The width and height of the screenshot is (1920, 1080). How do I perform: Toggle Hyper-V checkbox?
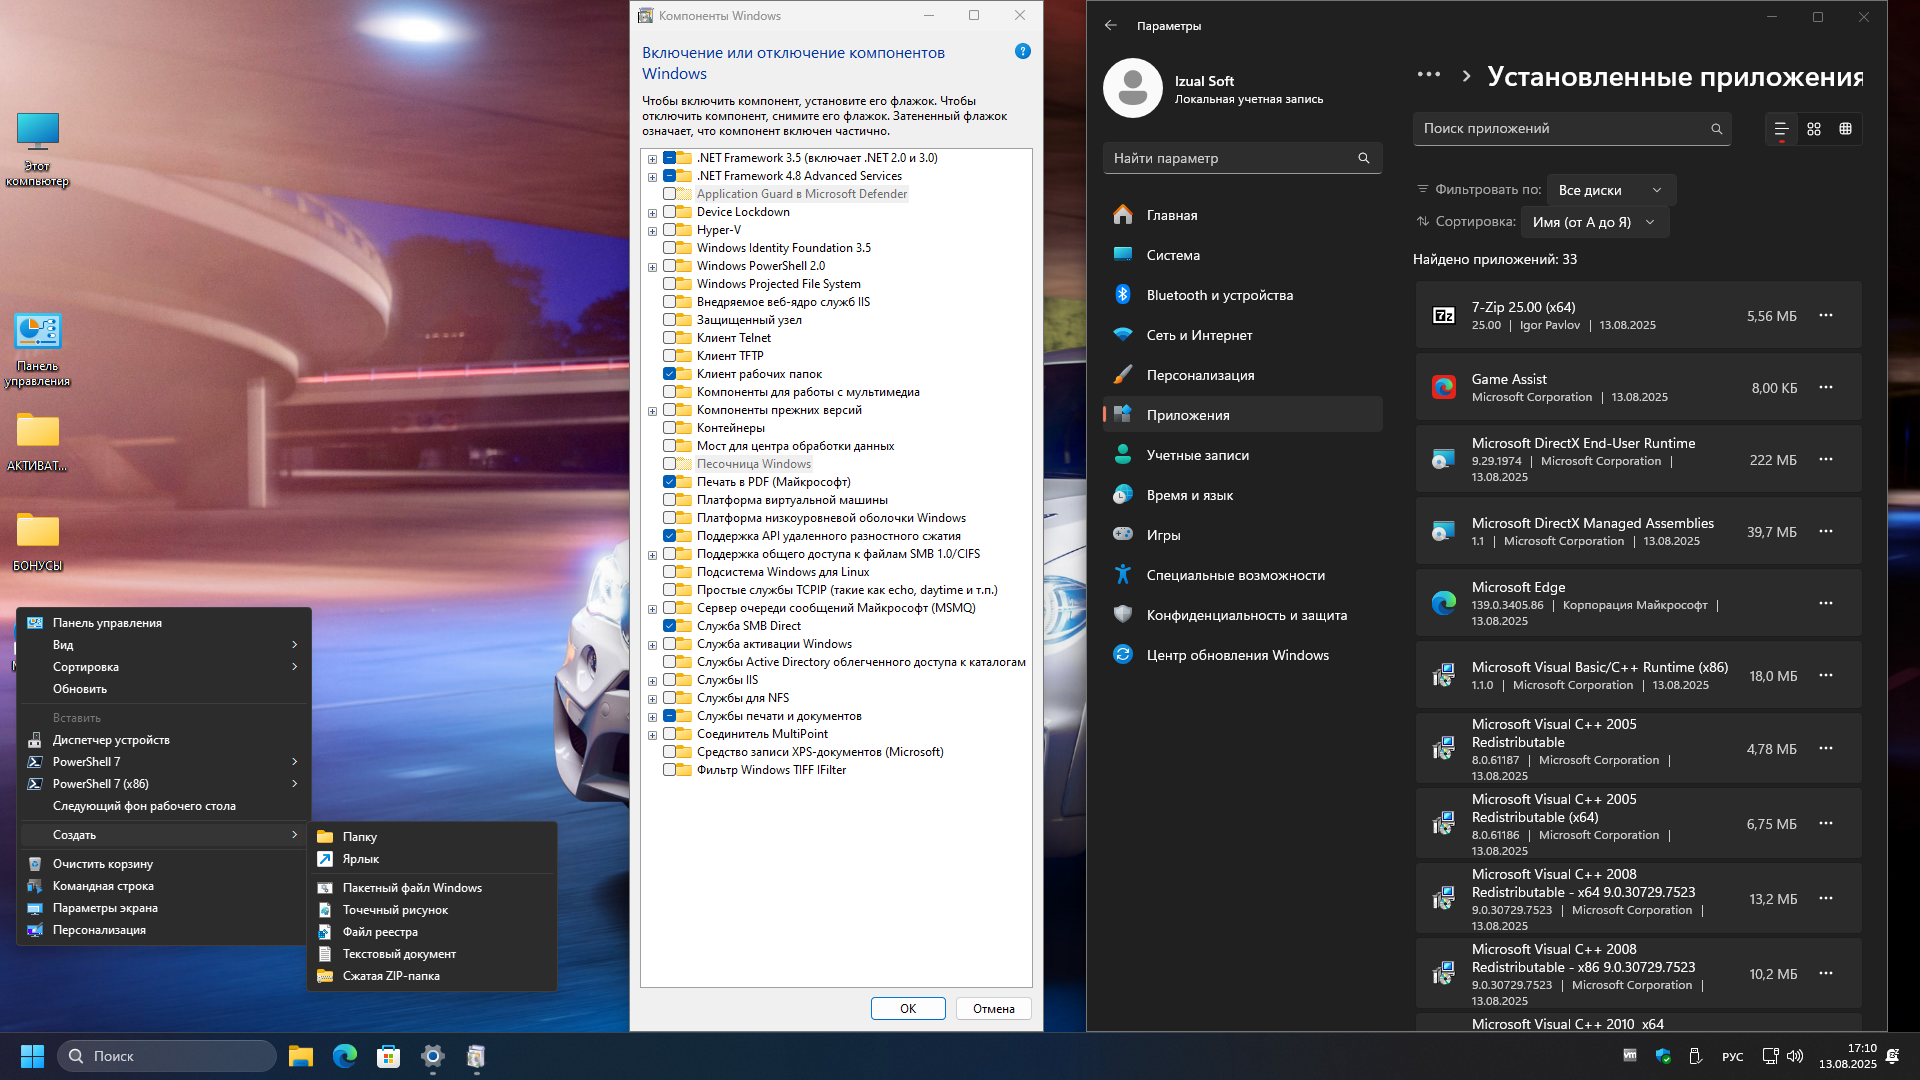point(669,230)
